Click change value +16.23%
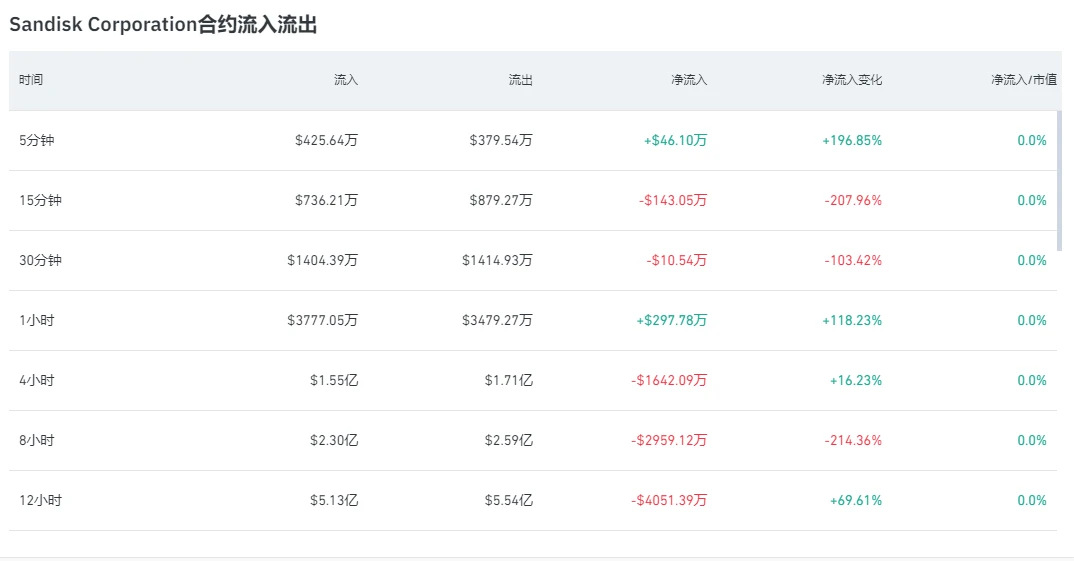The image size is (1074, 561). point(856,380)
